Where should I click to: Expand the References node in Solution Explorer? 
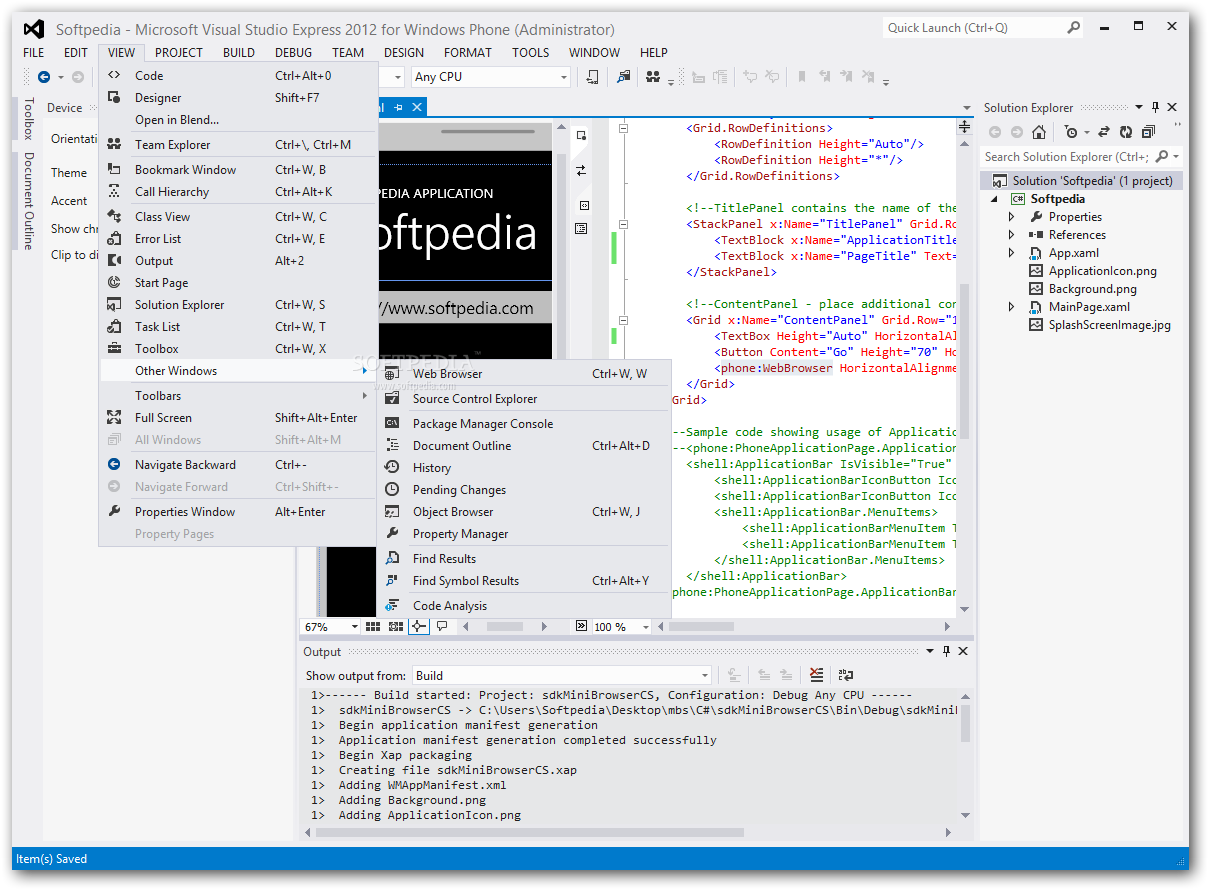pos(1012,235)
